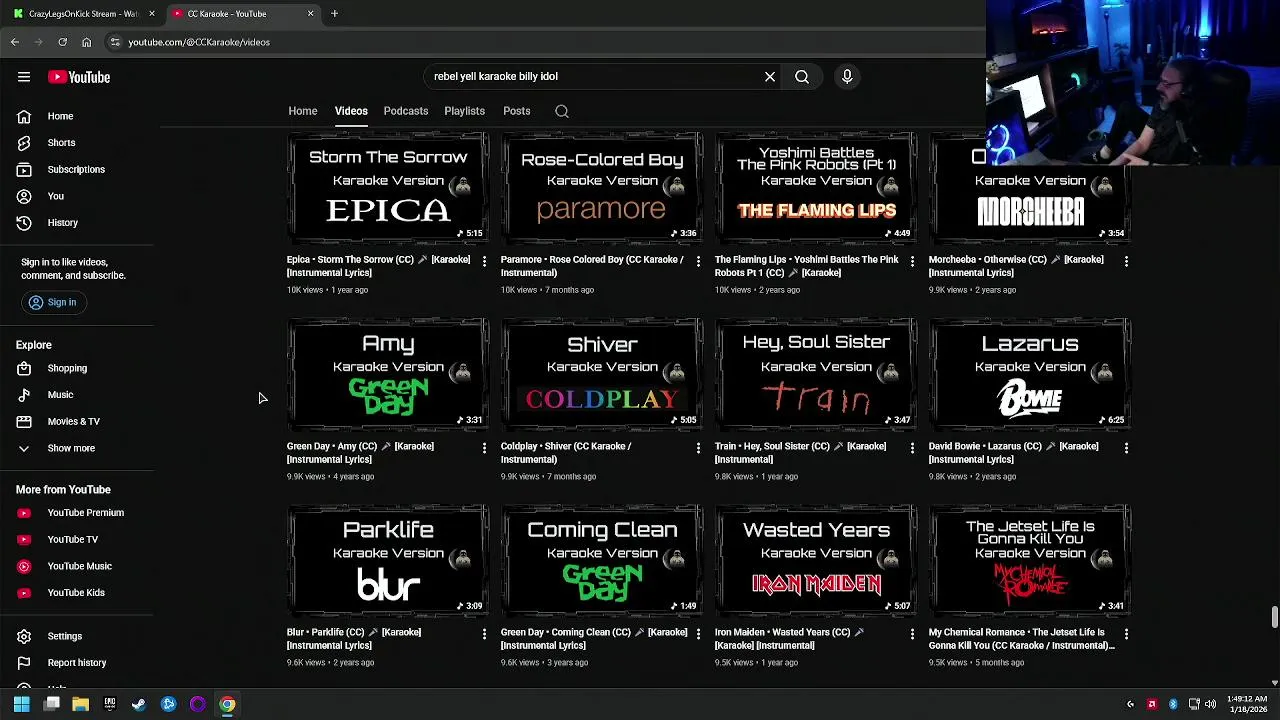Click the browser address bar URL

tap(199, 42)
